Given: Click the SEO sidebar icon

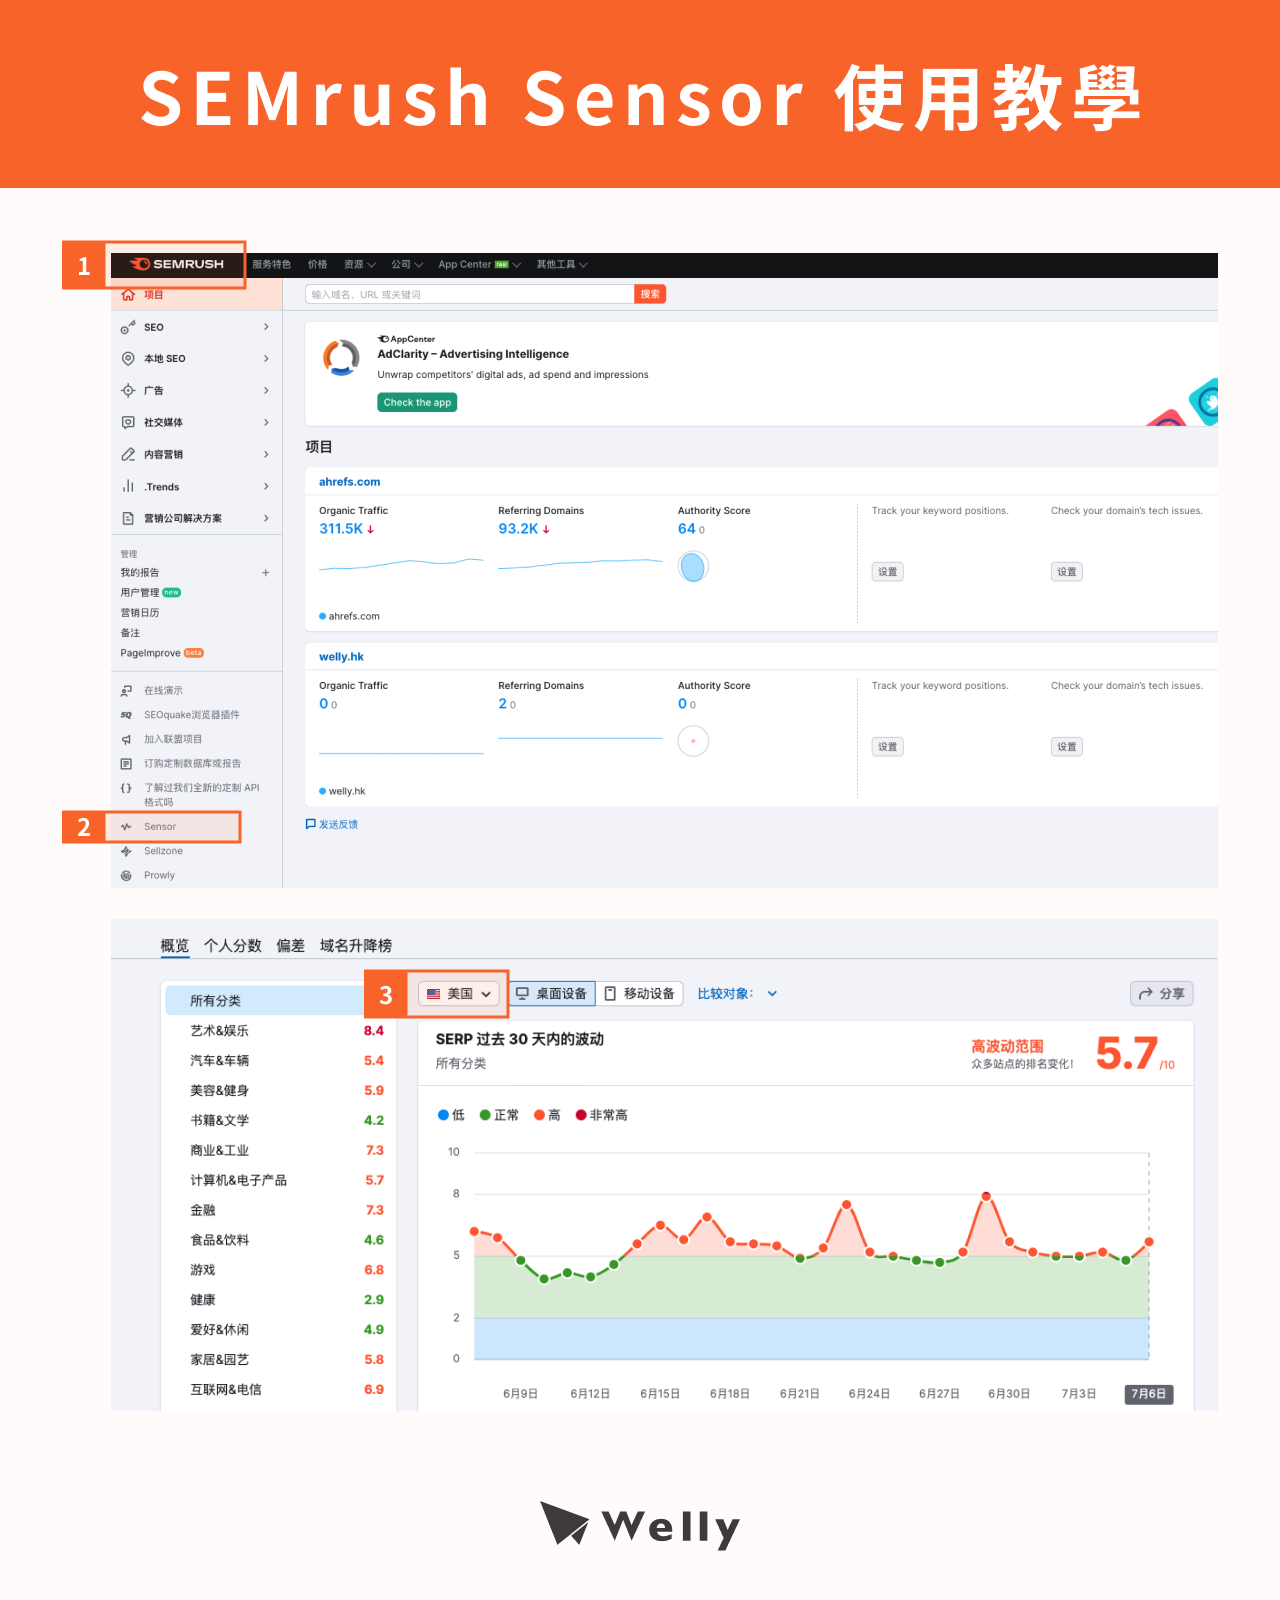Looking at the screenshot, I should coord(128,327).
